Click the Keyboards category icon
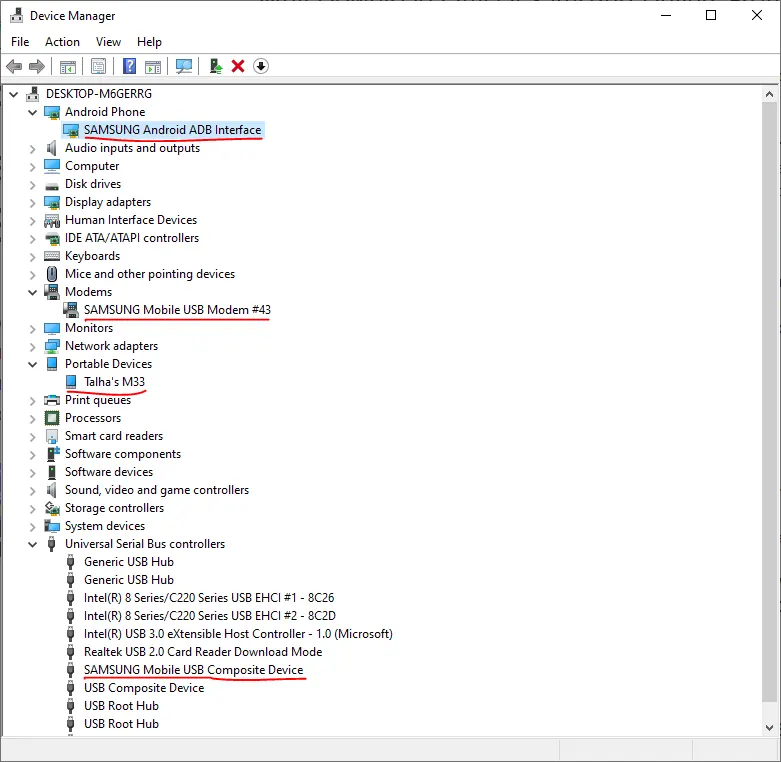 (52, 256)
